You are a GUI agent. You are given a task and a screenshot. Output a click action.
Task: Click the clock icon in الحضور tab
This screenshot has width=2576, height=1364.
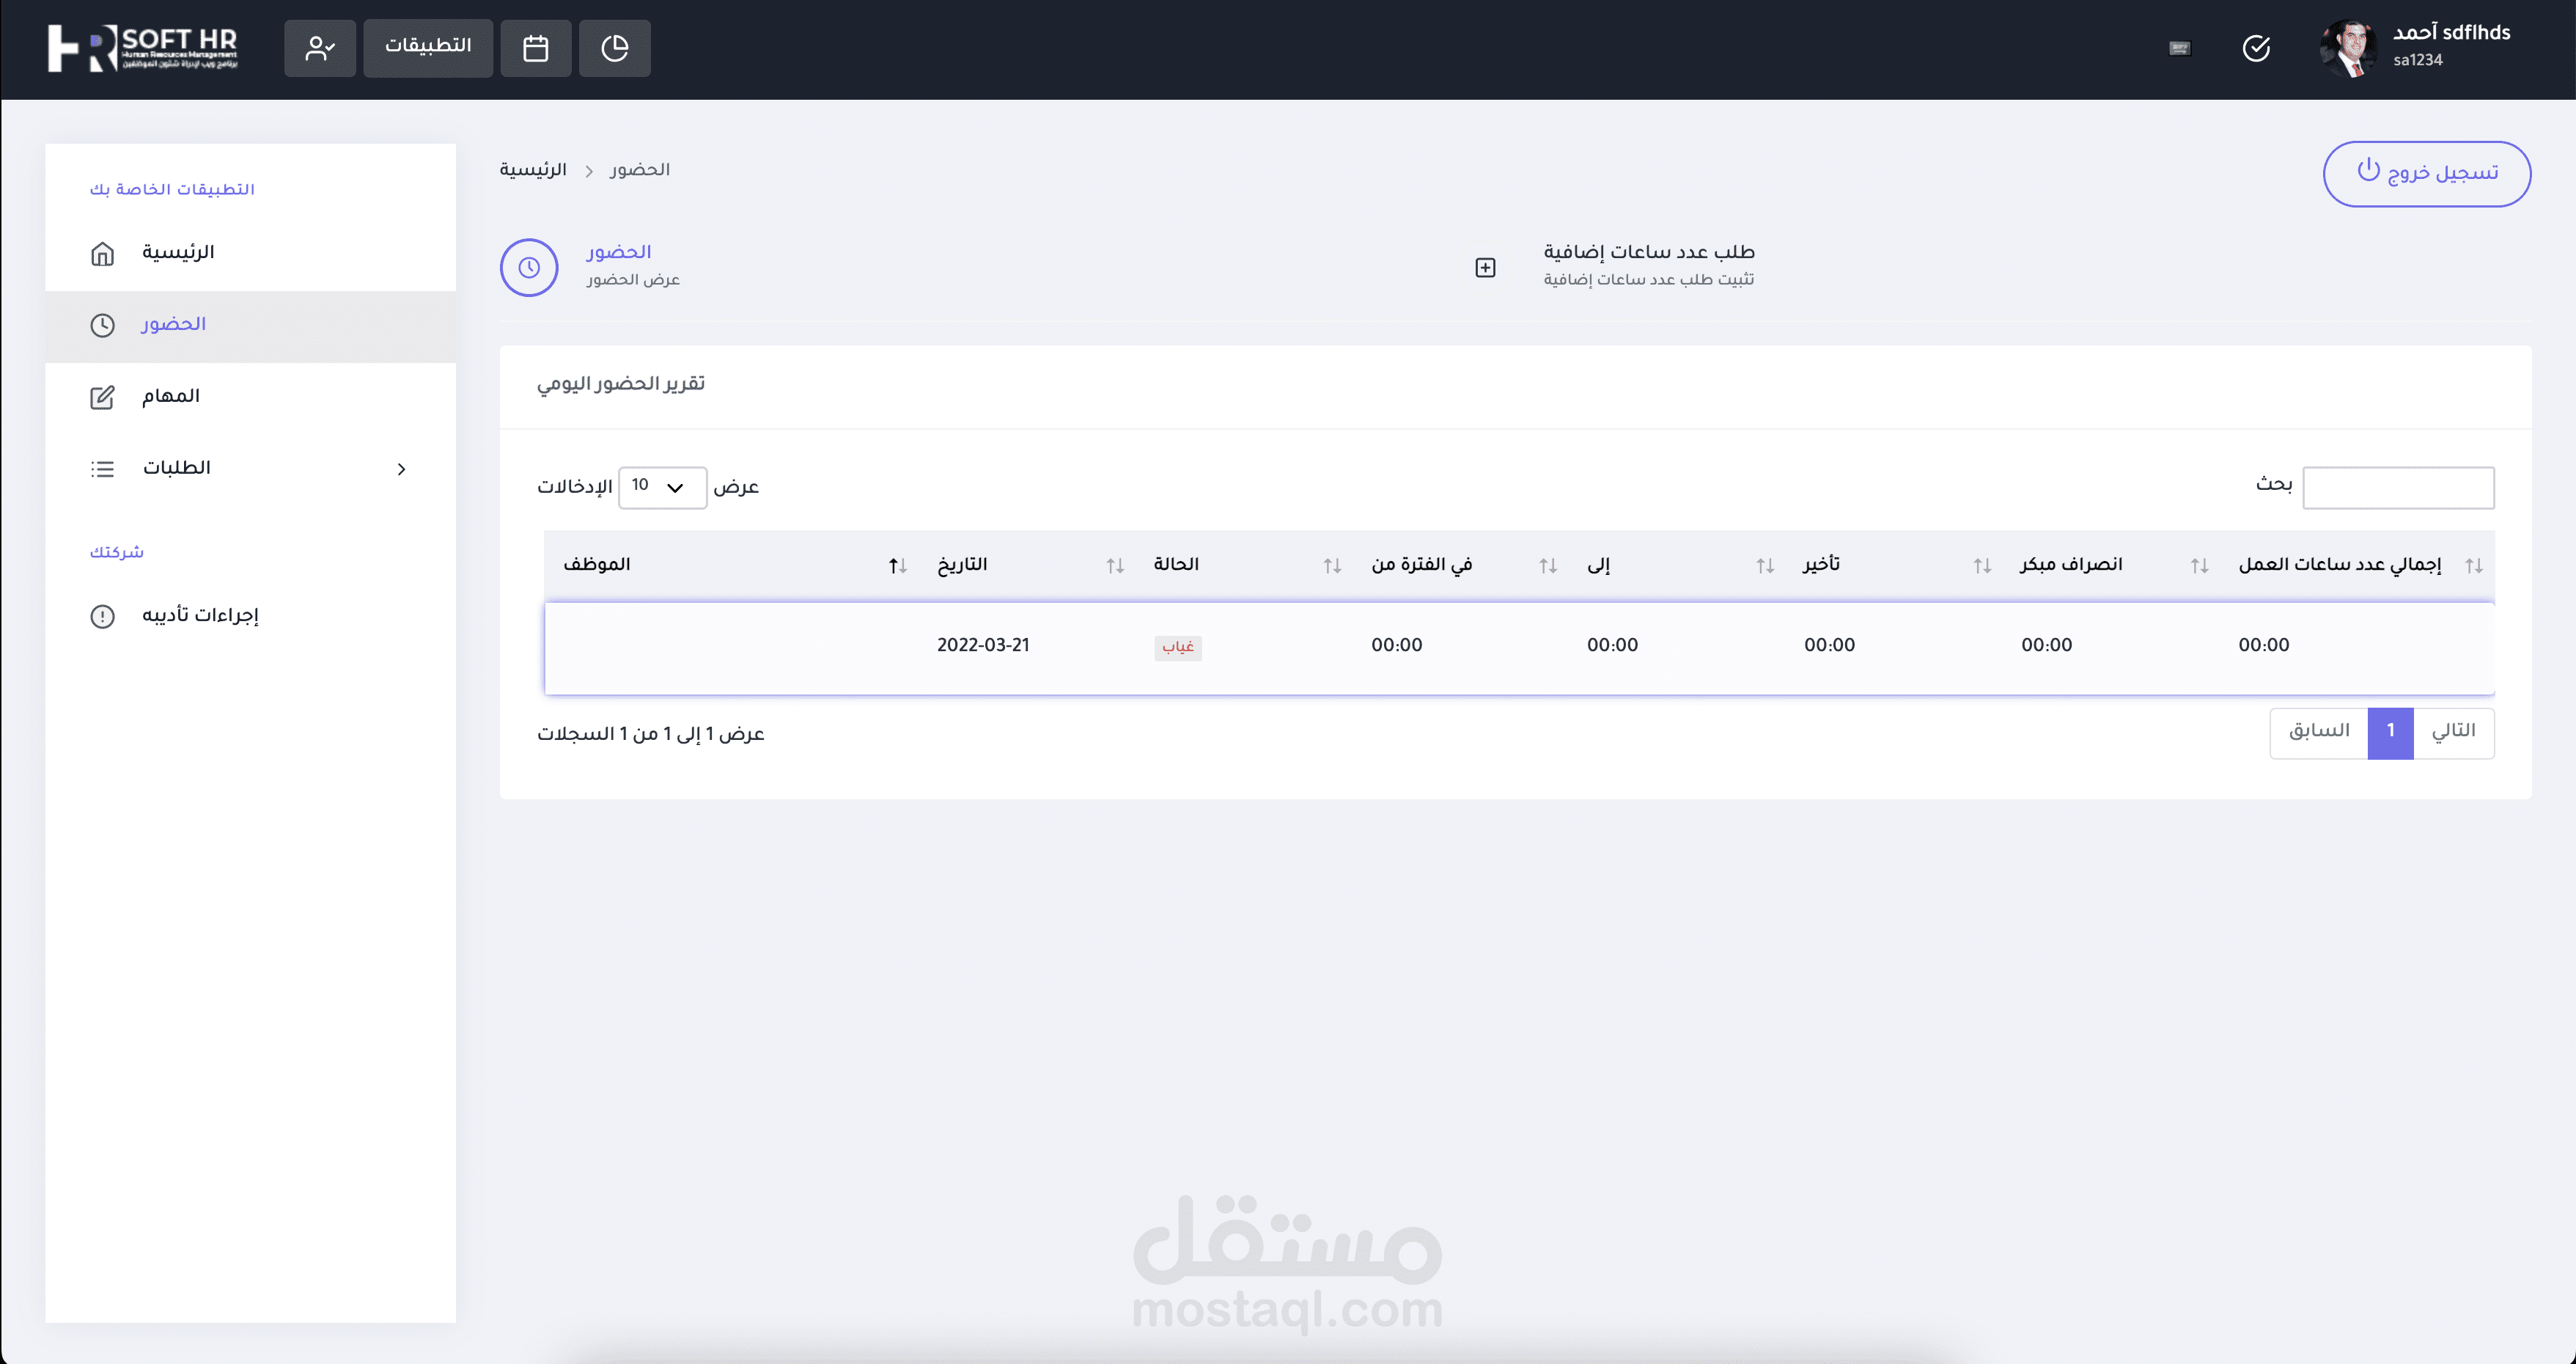[529, 267]
